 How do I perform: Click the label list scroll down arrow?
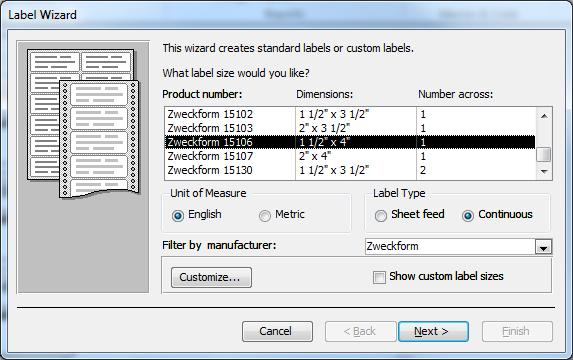(x=544, y=171)
